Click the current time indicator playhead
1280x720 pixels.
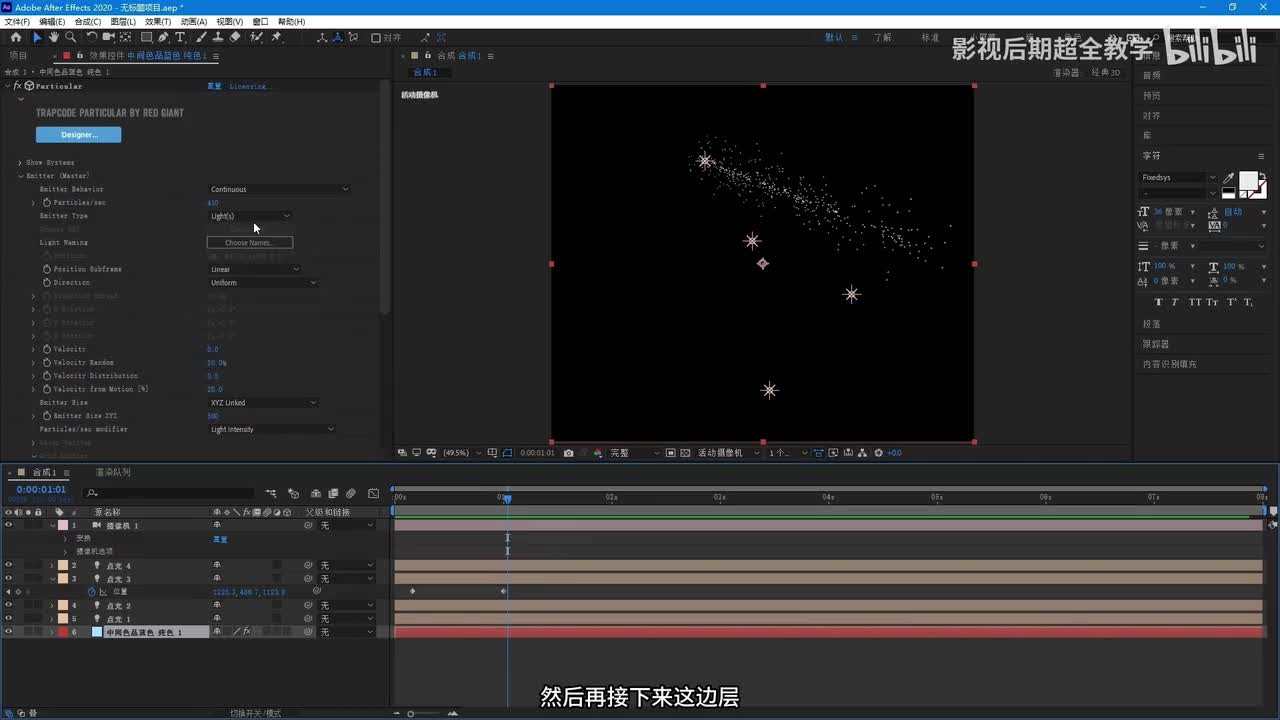point(507,498)
